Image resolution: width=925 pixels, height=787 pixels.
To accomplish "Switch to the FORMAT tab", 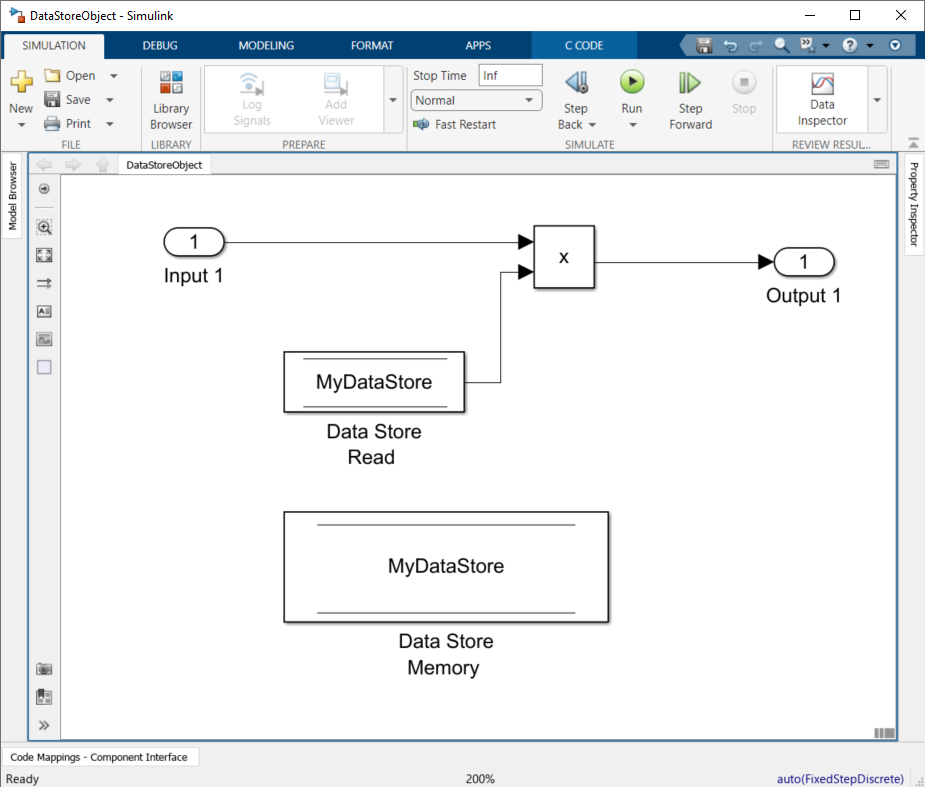I will [x=372, y=45].
